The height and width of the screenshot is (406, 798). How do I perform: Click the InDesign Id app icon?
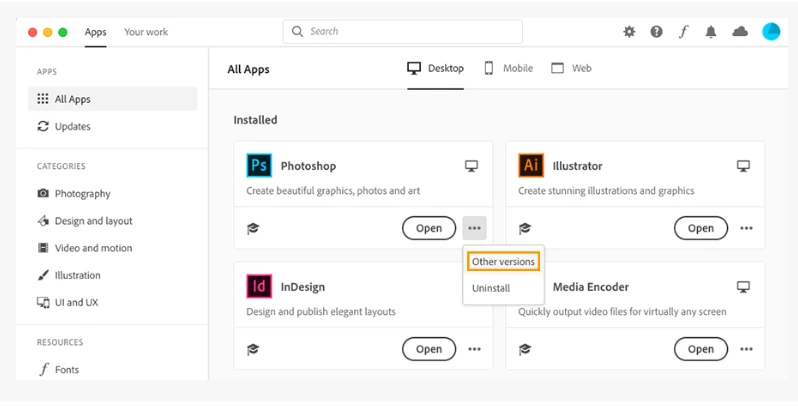click(259, 286)
